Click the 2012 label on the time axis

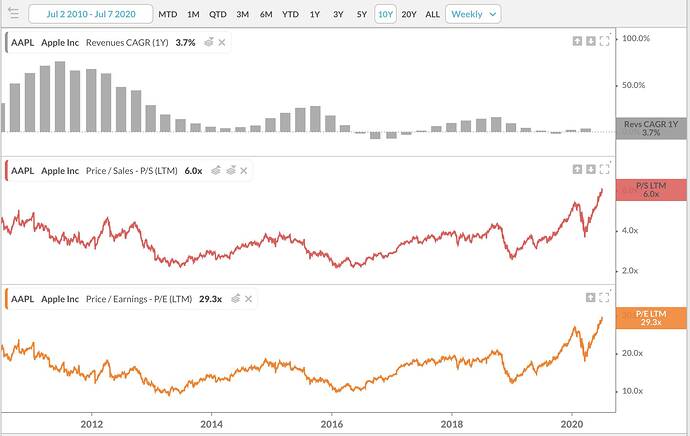pyautogui.click(x=92, y=424)
